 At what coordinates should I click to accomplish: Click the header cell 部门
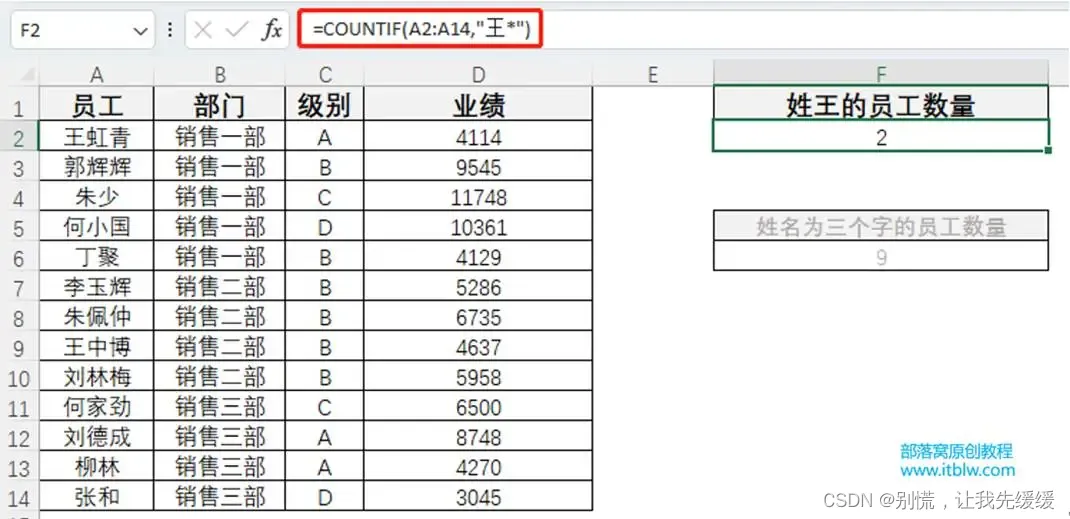pyautogui.click(x=220, y=106)
